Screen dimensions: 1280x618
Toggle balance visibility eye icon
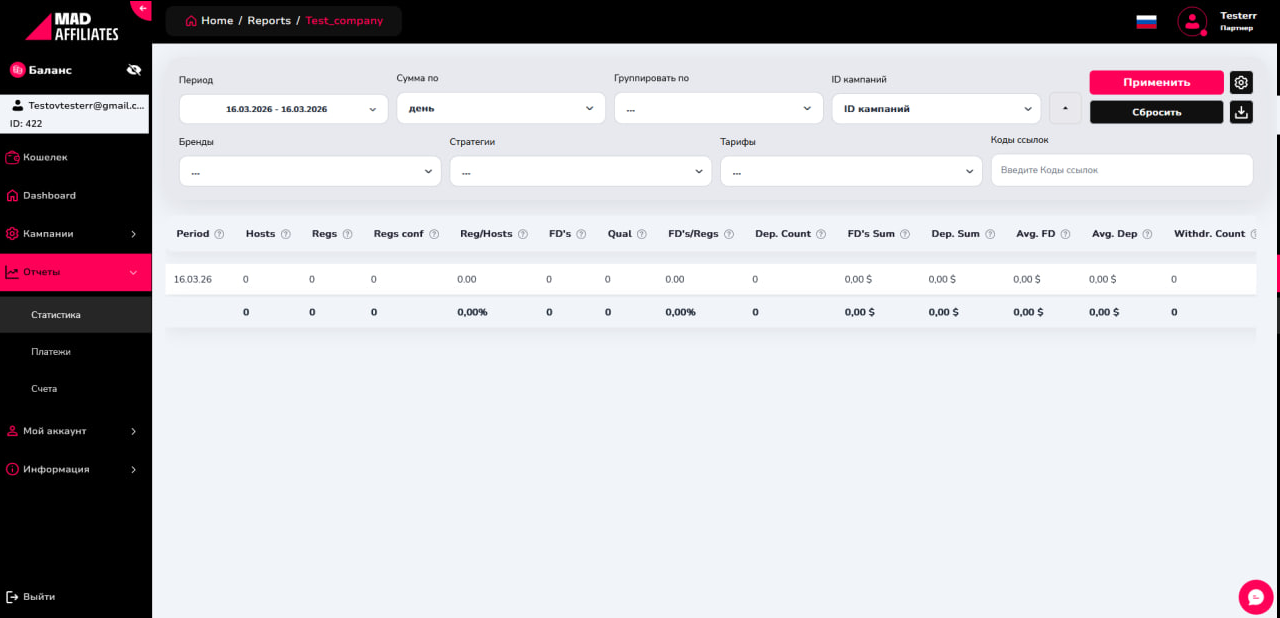(x=134, y=70)
